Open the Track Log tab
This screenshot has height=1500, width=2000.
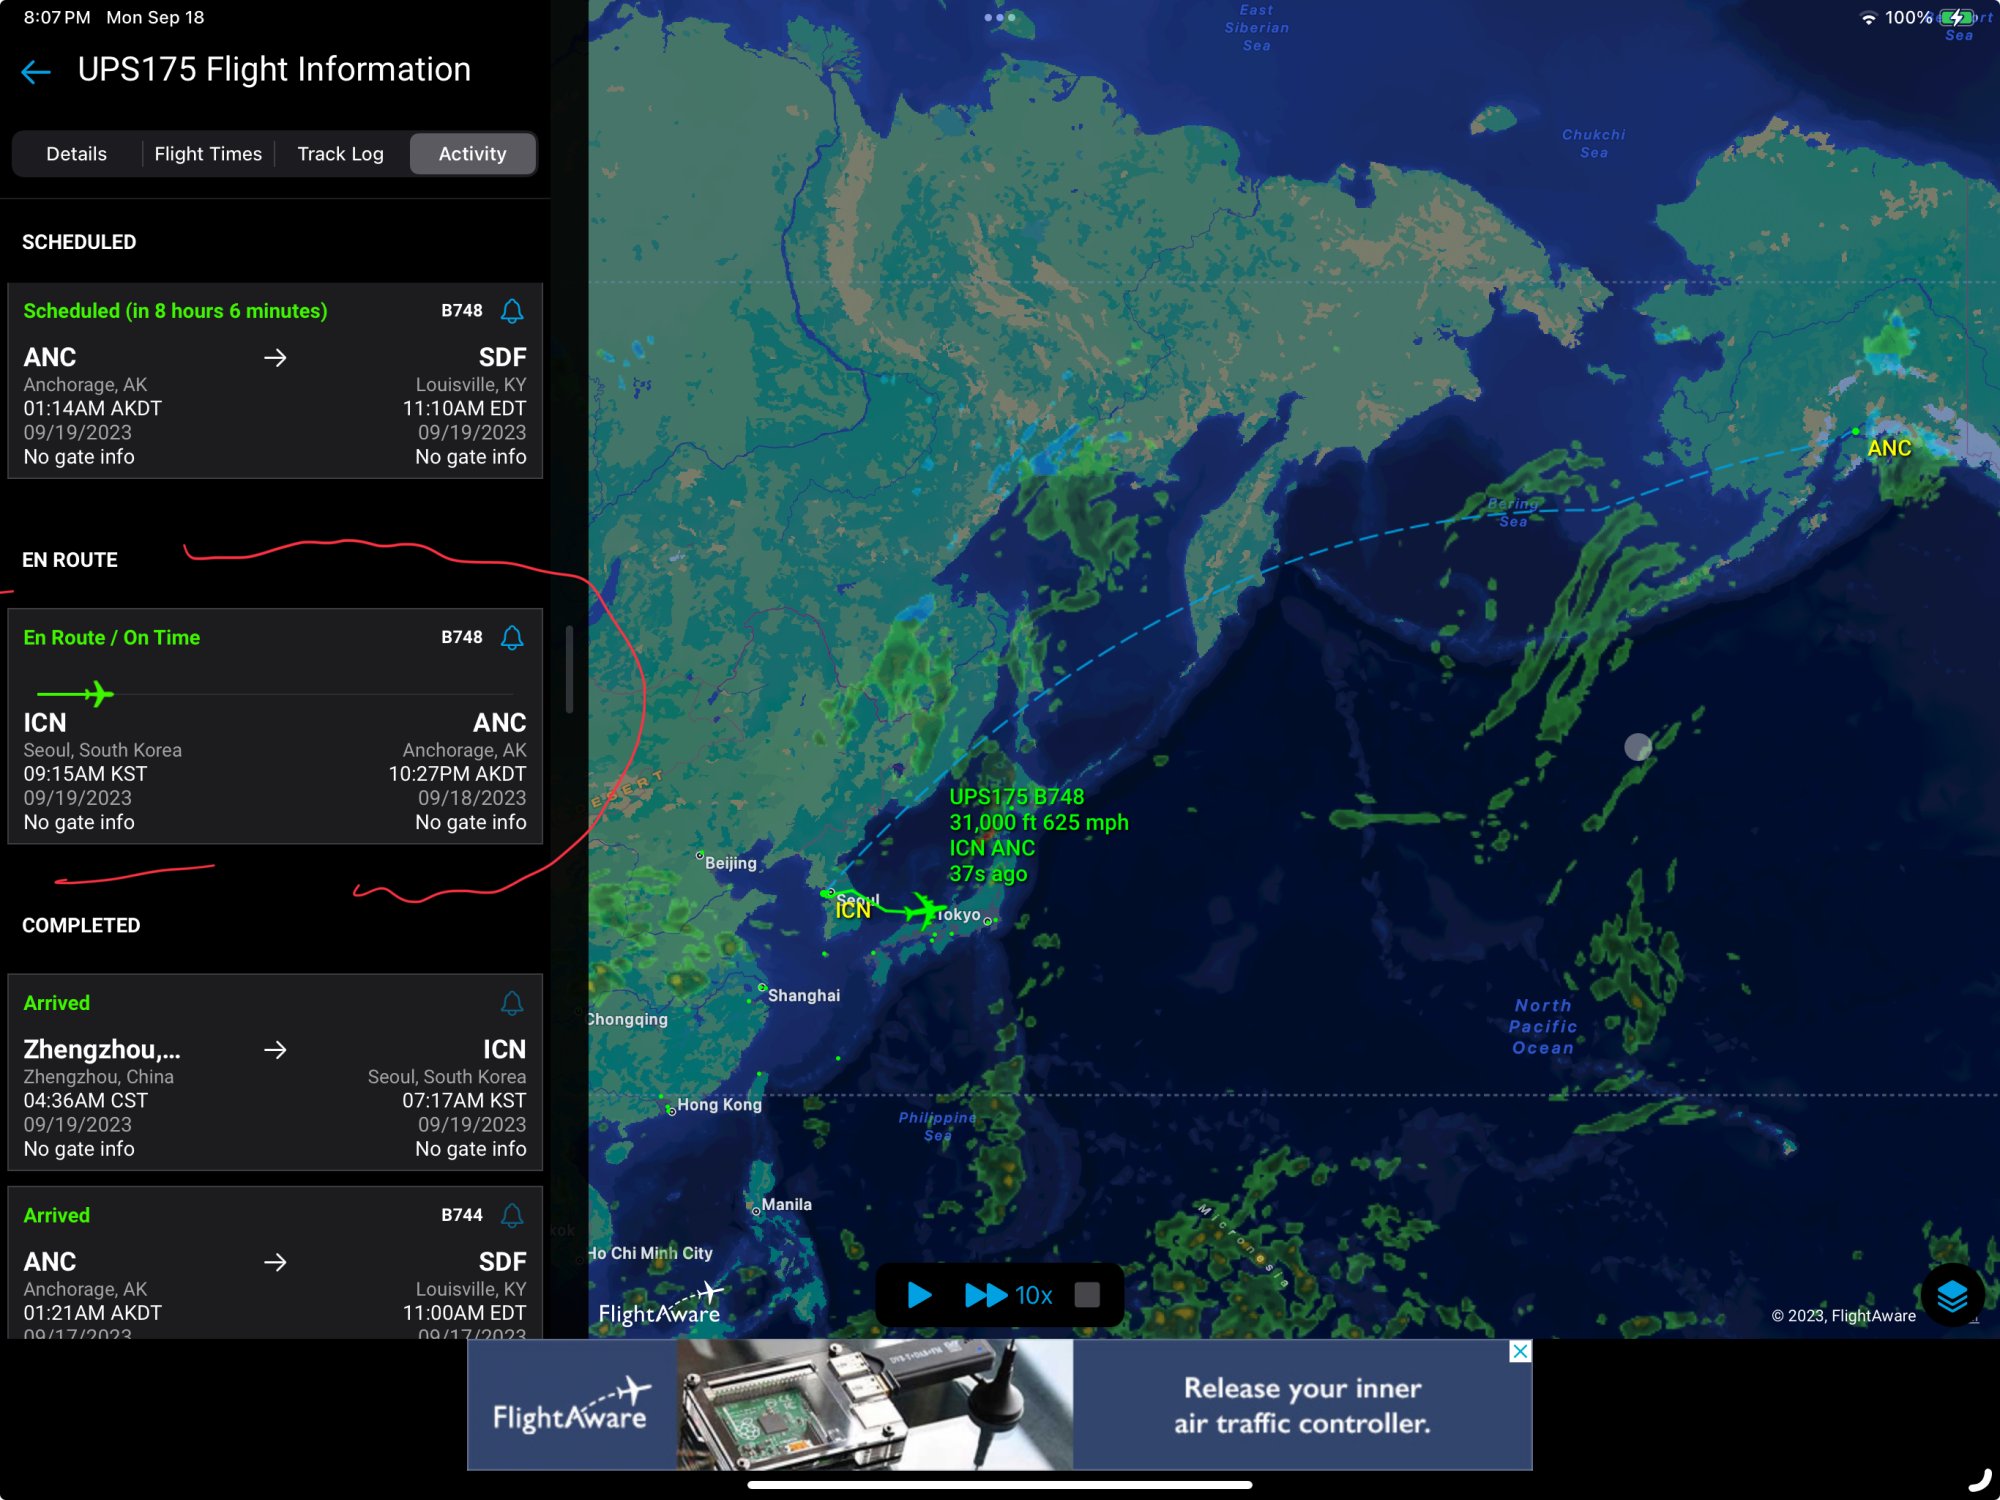(340, 154)
